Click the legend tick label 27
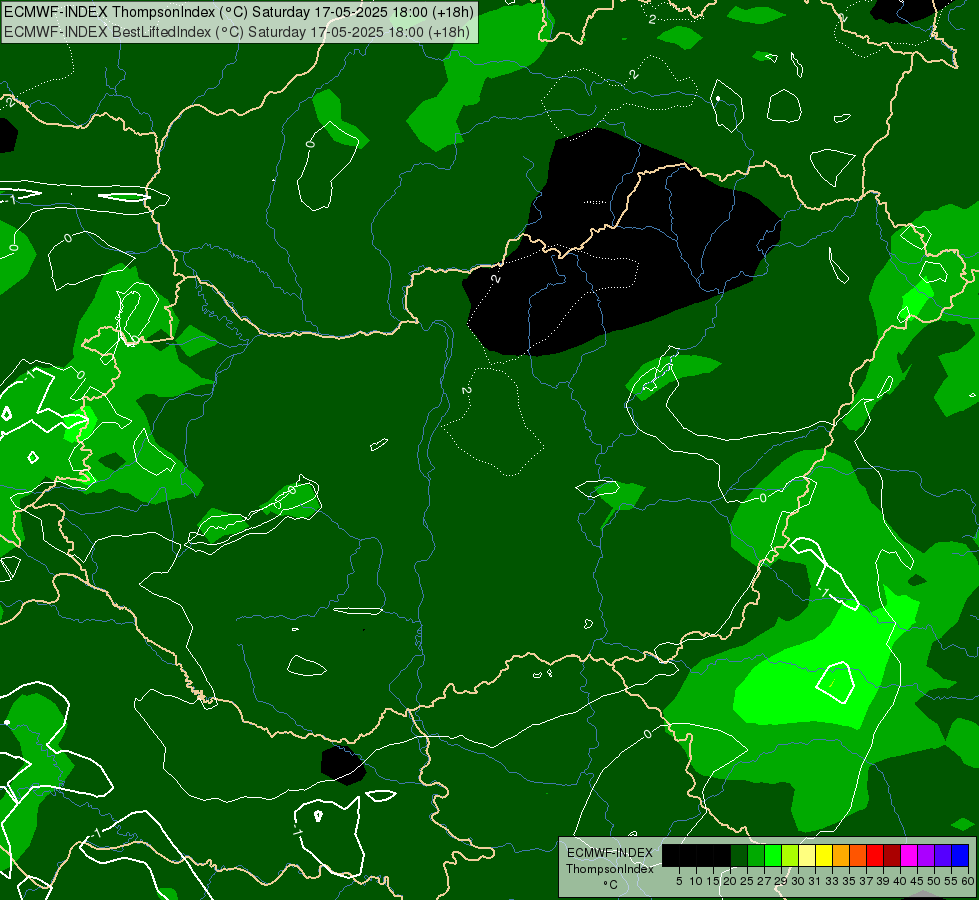 pyautogui.click(x=764, y=881)
